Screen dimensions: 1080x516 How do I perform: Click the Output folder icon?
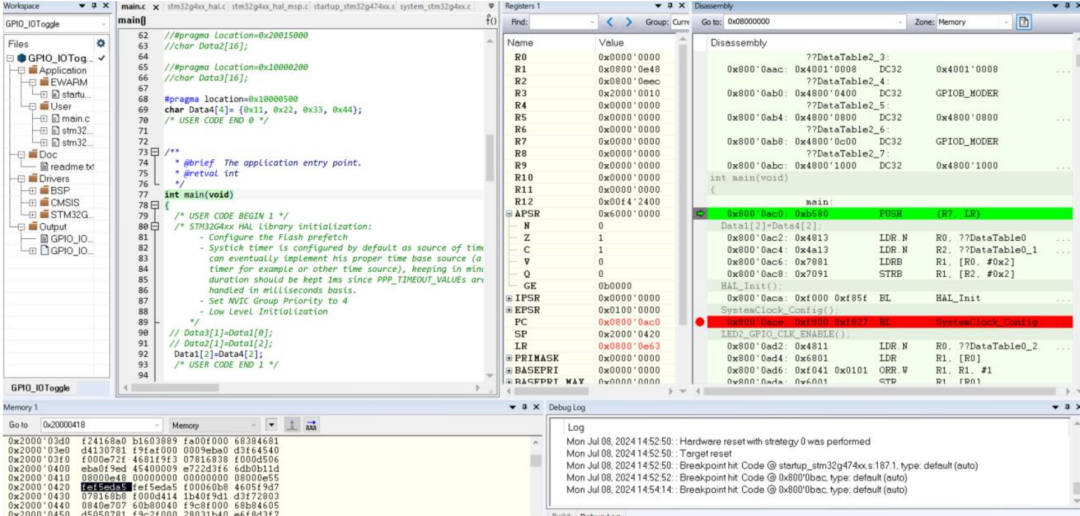(33, 227)
